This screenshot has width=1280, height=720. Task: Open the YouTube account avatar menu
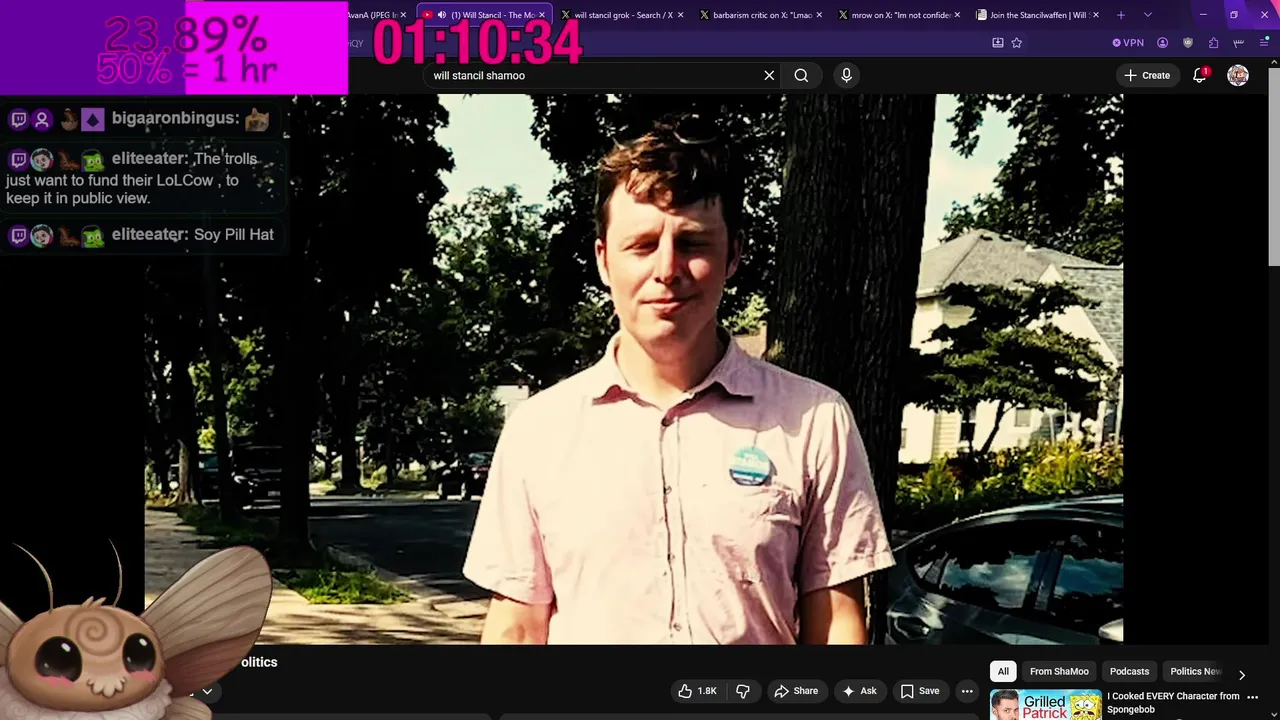(x=1238, y=75)
